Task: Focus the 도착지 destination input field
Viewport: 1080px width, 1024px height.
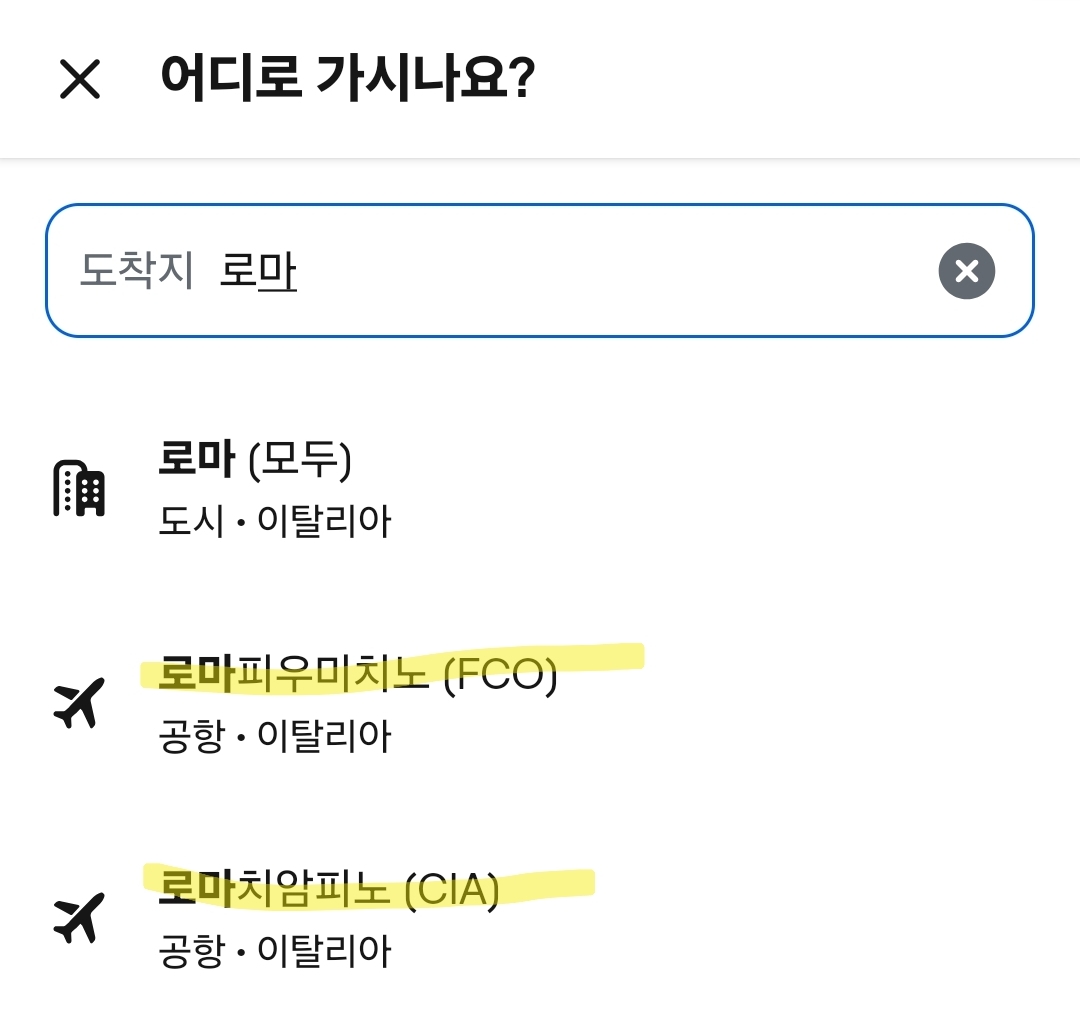Action: pyautogui.click(x=600, y=271)
